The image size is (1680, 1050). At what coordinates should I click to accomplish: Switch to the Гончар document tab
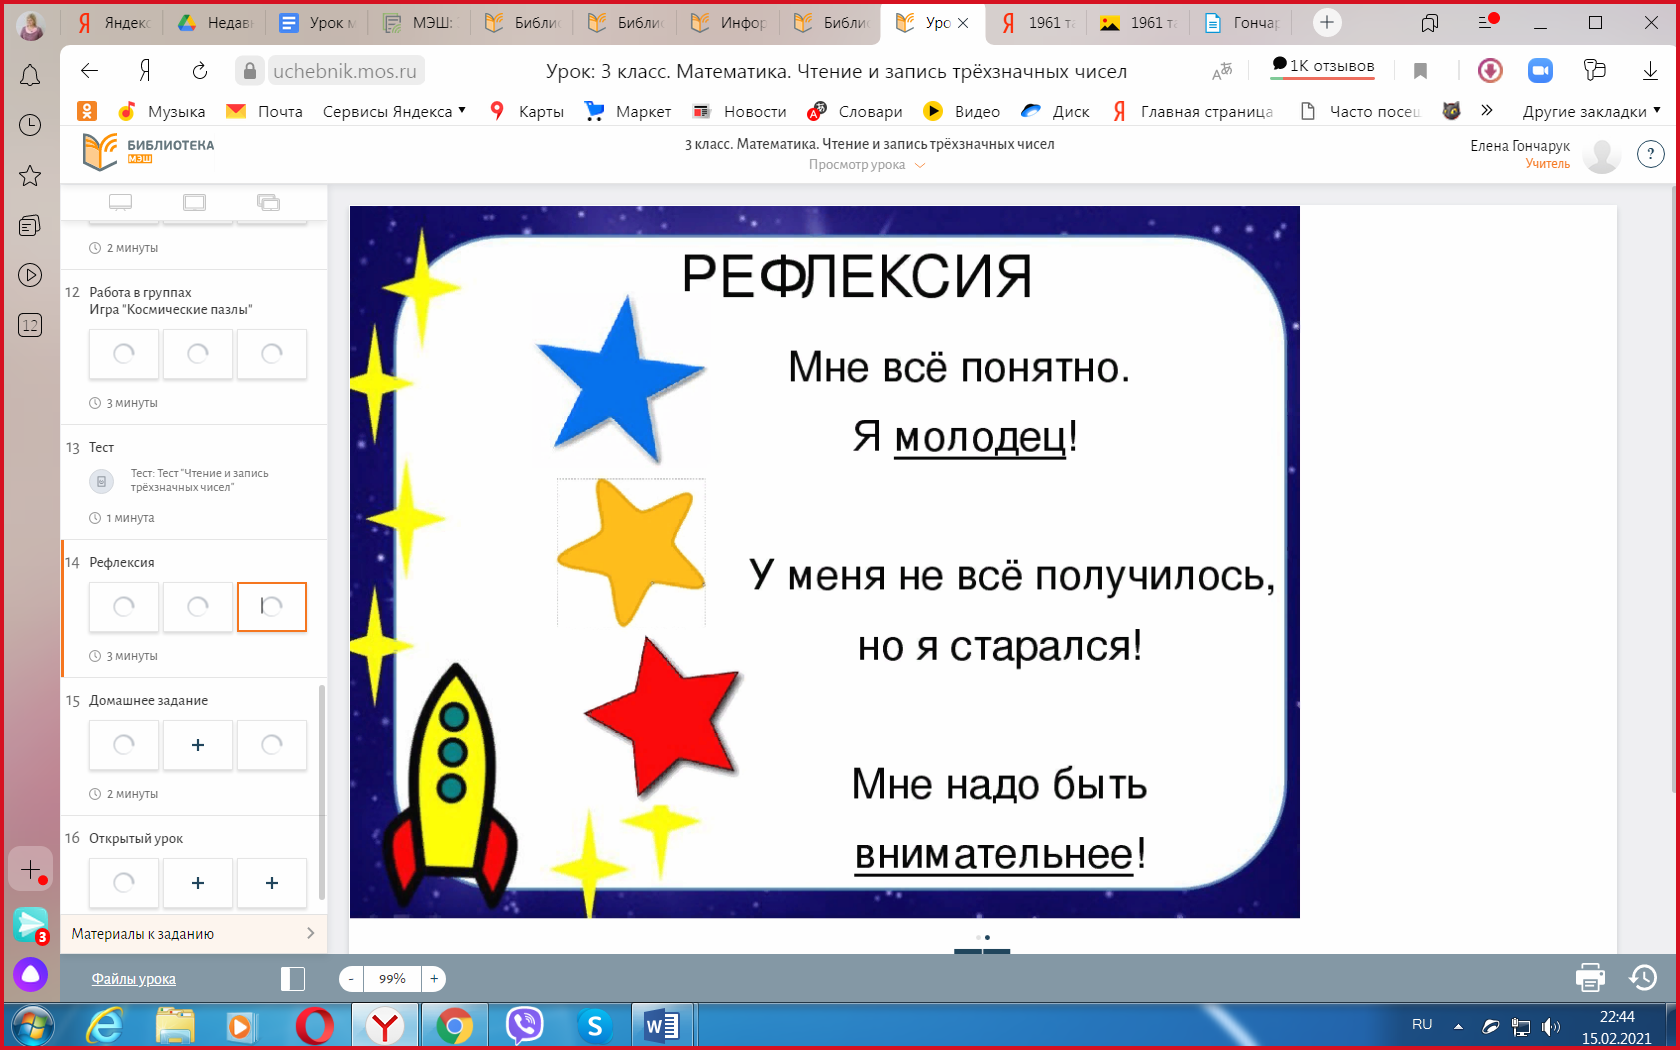click(1240, 22)
